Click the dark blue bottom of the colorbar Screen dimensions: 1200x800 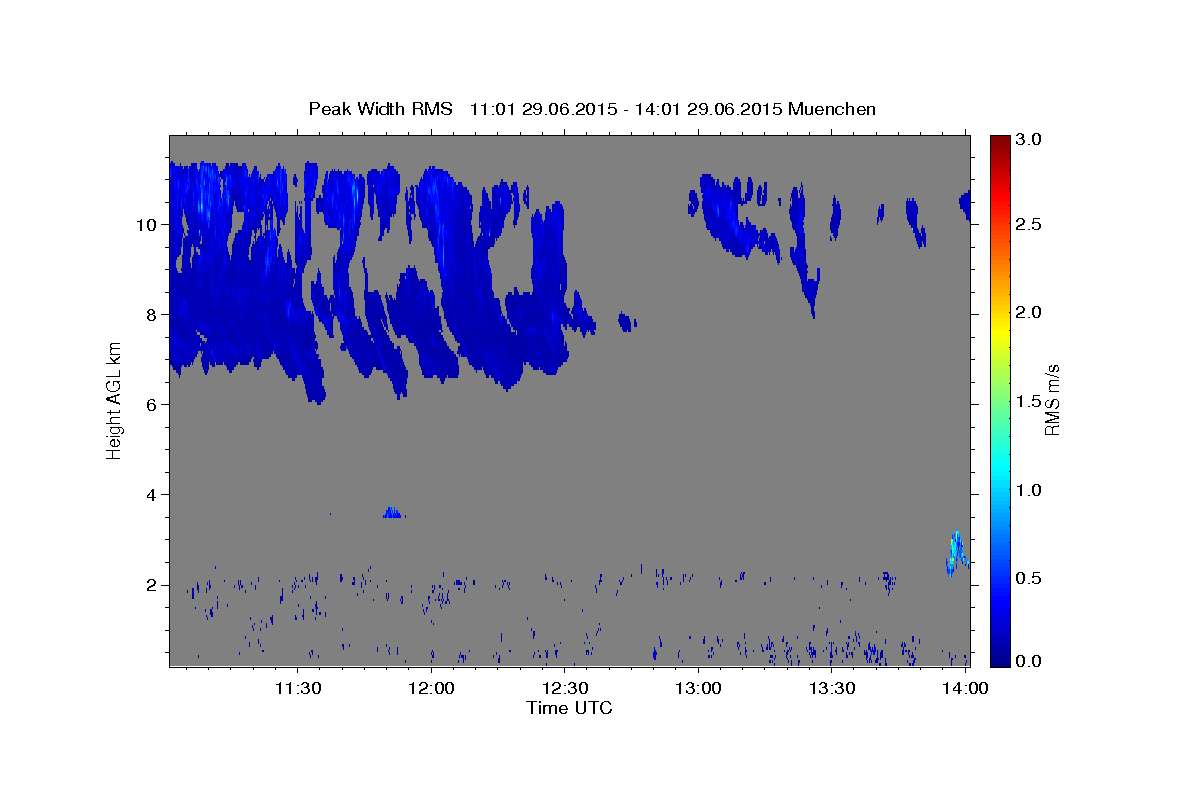coord(1000,658)
